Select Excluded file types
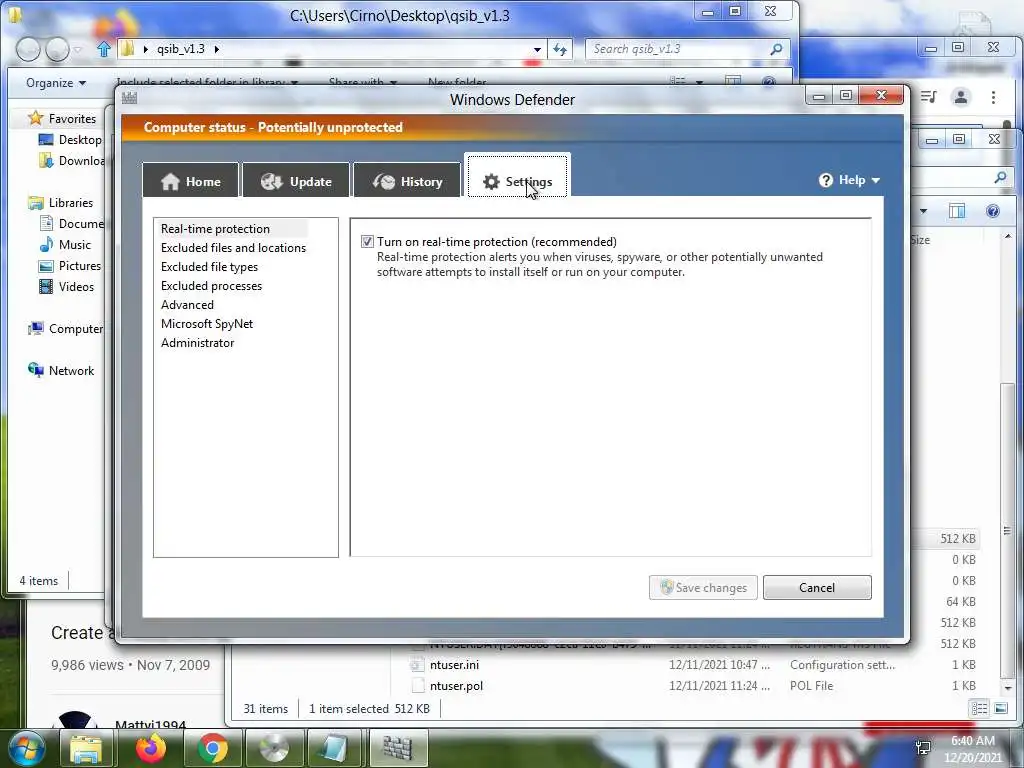 pyautogui.click(x=209, y=266)
